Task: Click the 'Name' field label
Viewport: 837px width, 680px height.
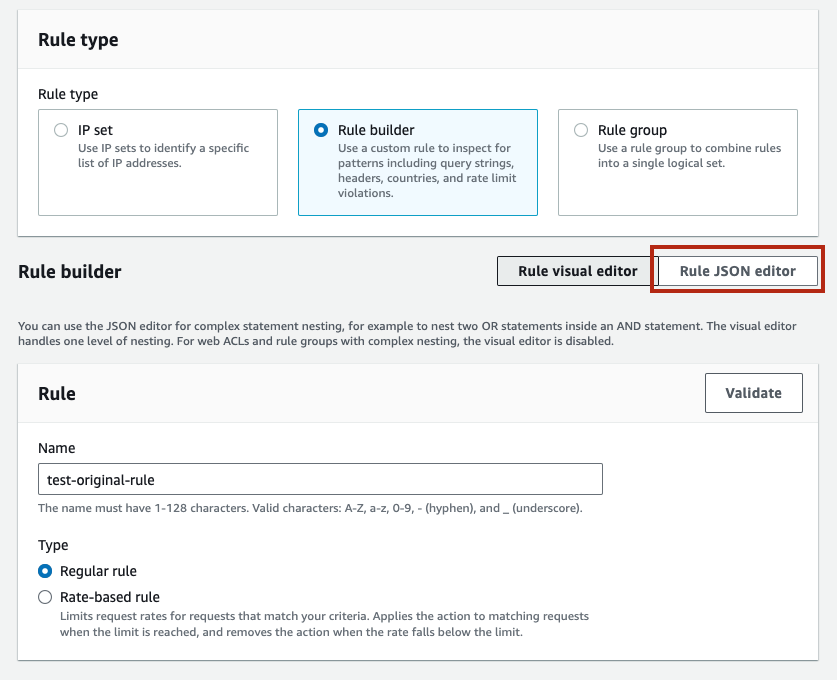Action: coord(57,448)
